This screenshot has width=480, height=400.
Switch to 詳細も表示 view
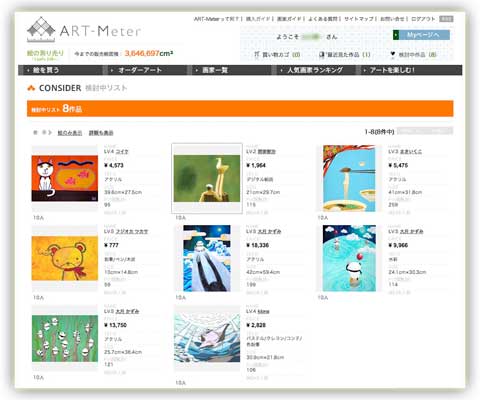(x=101, y=133)
